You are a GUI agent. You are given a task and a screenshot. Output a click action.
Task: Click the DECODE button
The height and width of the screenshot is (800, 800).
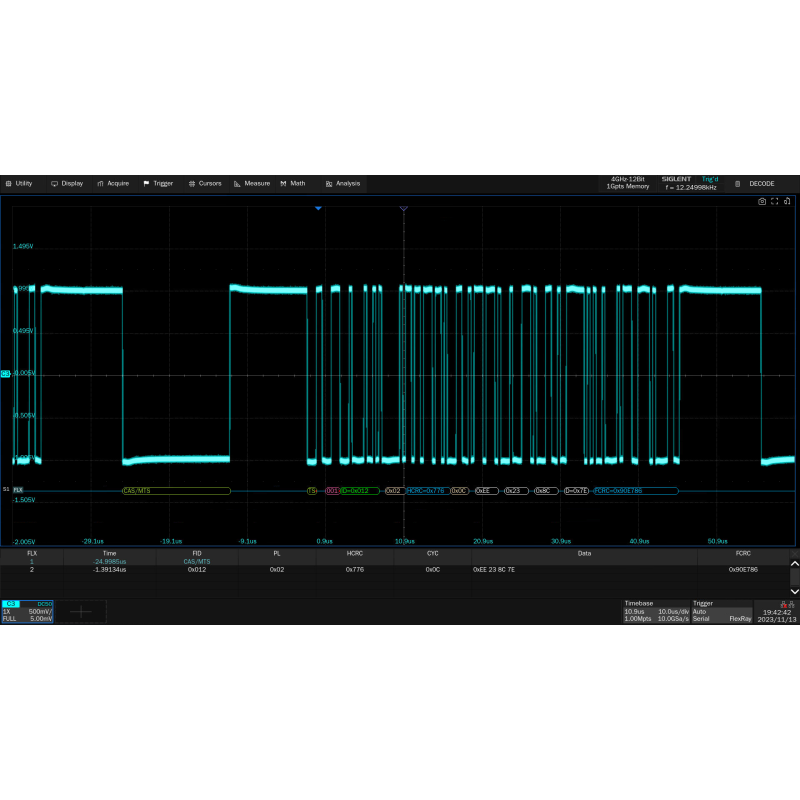point(755,184)
